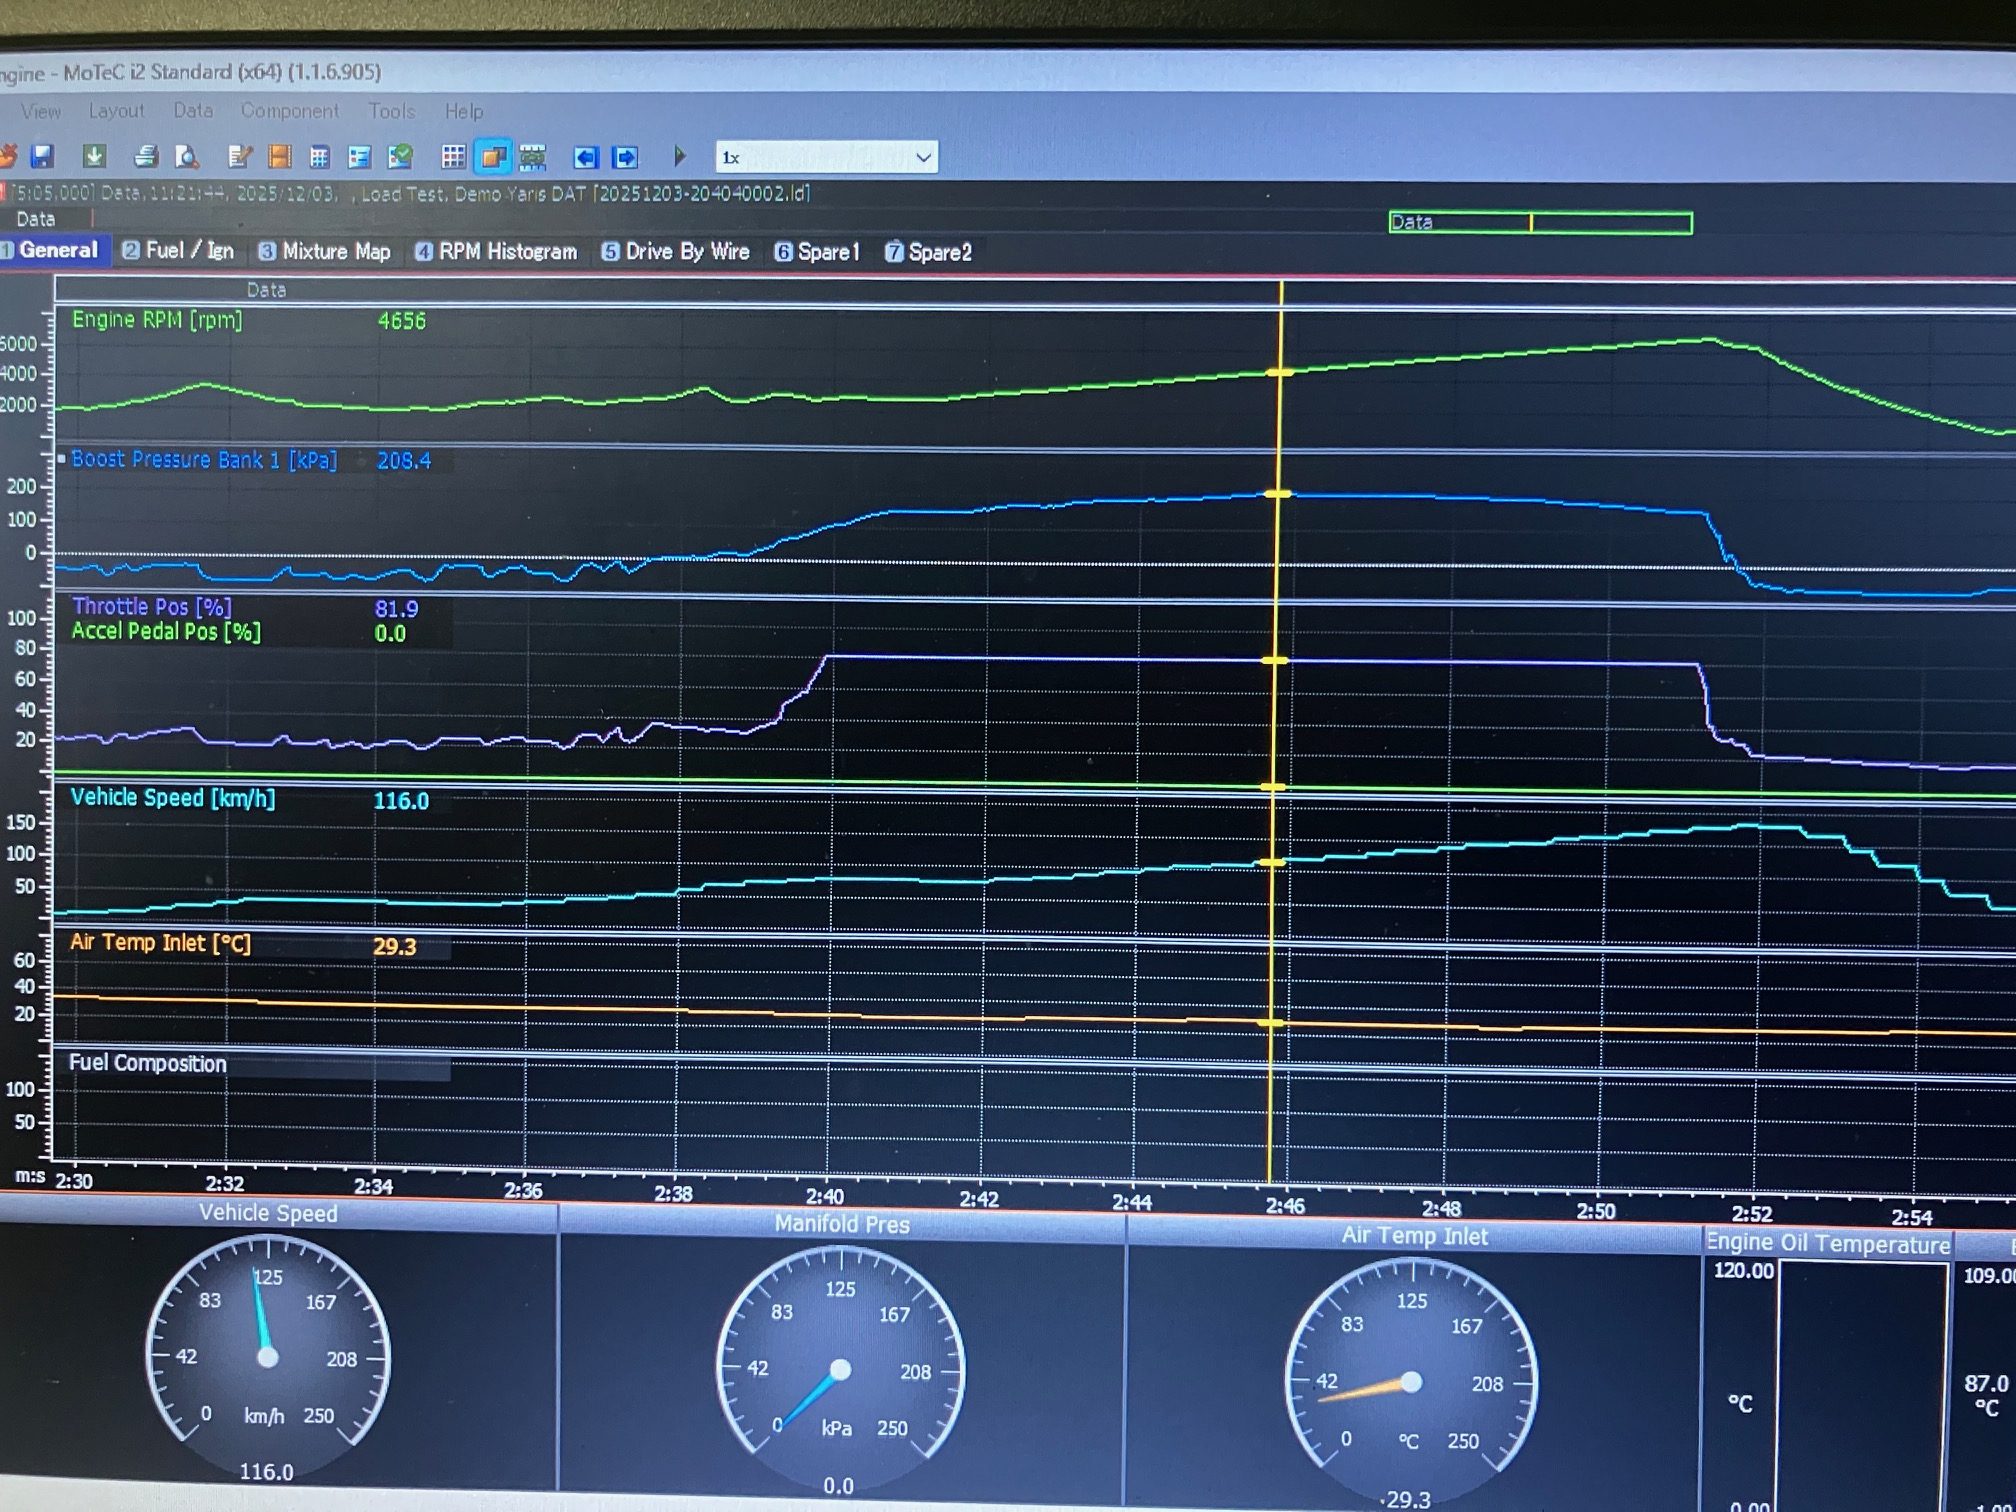Click the Engine RPM channel label
This screenshot has width=2016, height=1512.
(157, 320)
